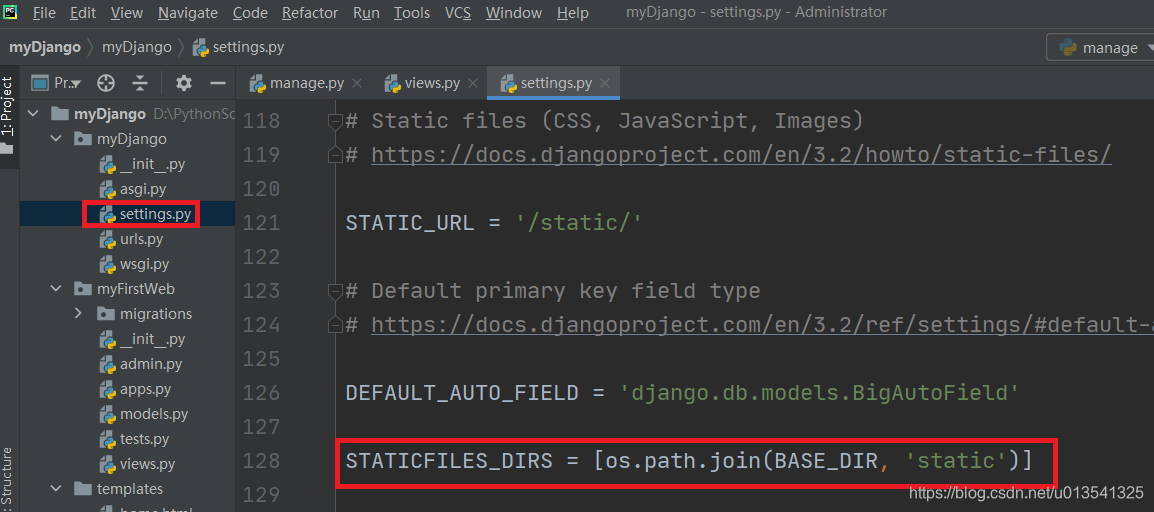Open the Tools menu
This screenshot has height=512, width=1154.
pos(411,13)
